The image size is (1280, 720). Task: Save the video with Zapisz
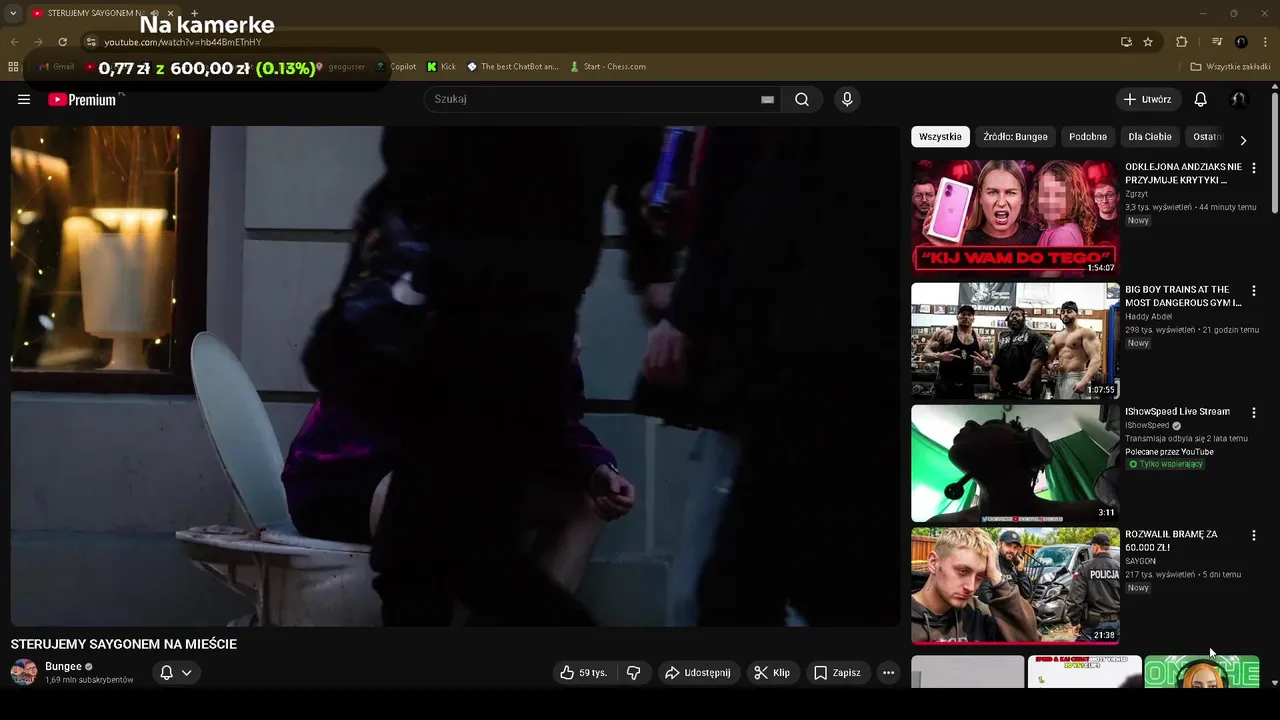pyautogui.click(x=837, y=673)
